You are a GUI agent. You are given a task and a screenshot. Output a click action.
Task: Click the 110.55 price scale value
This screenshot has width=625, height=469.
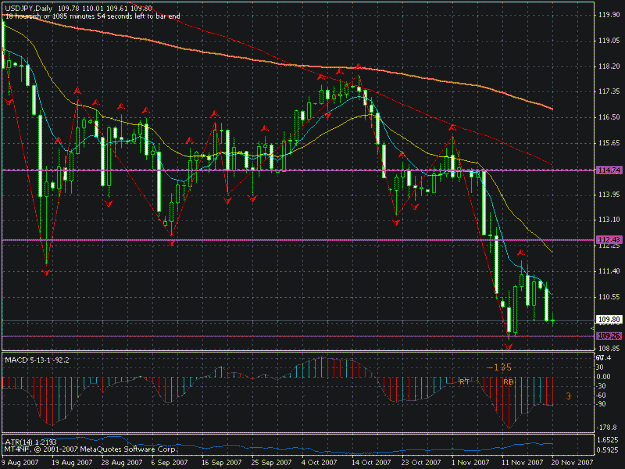[x=609, y=296]
